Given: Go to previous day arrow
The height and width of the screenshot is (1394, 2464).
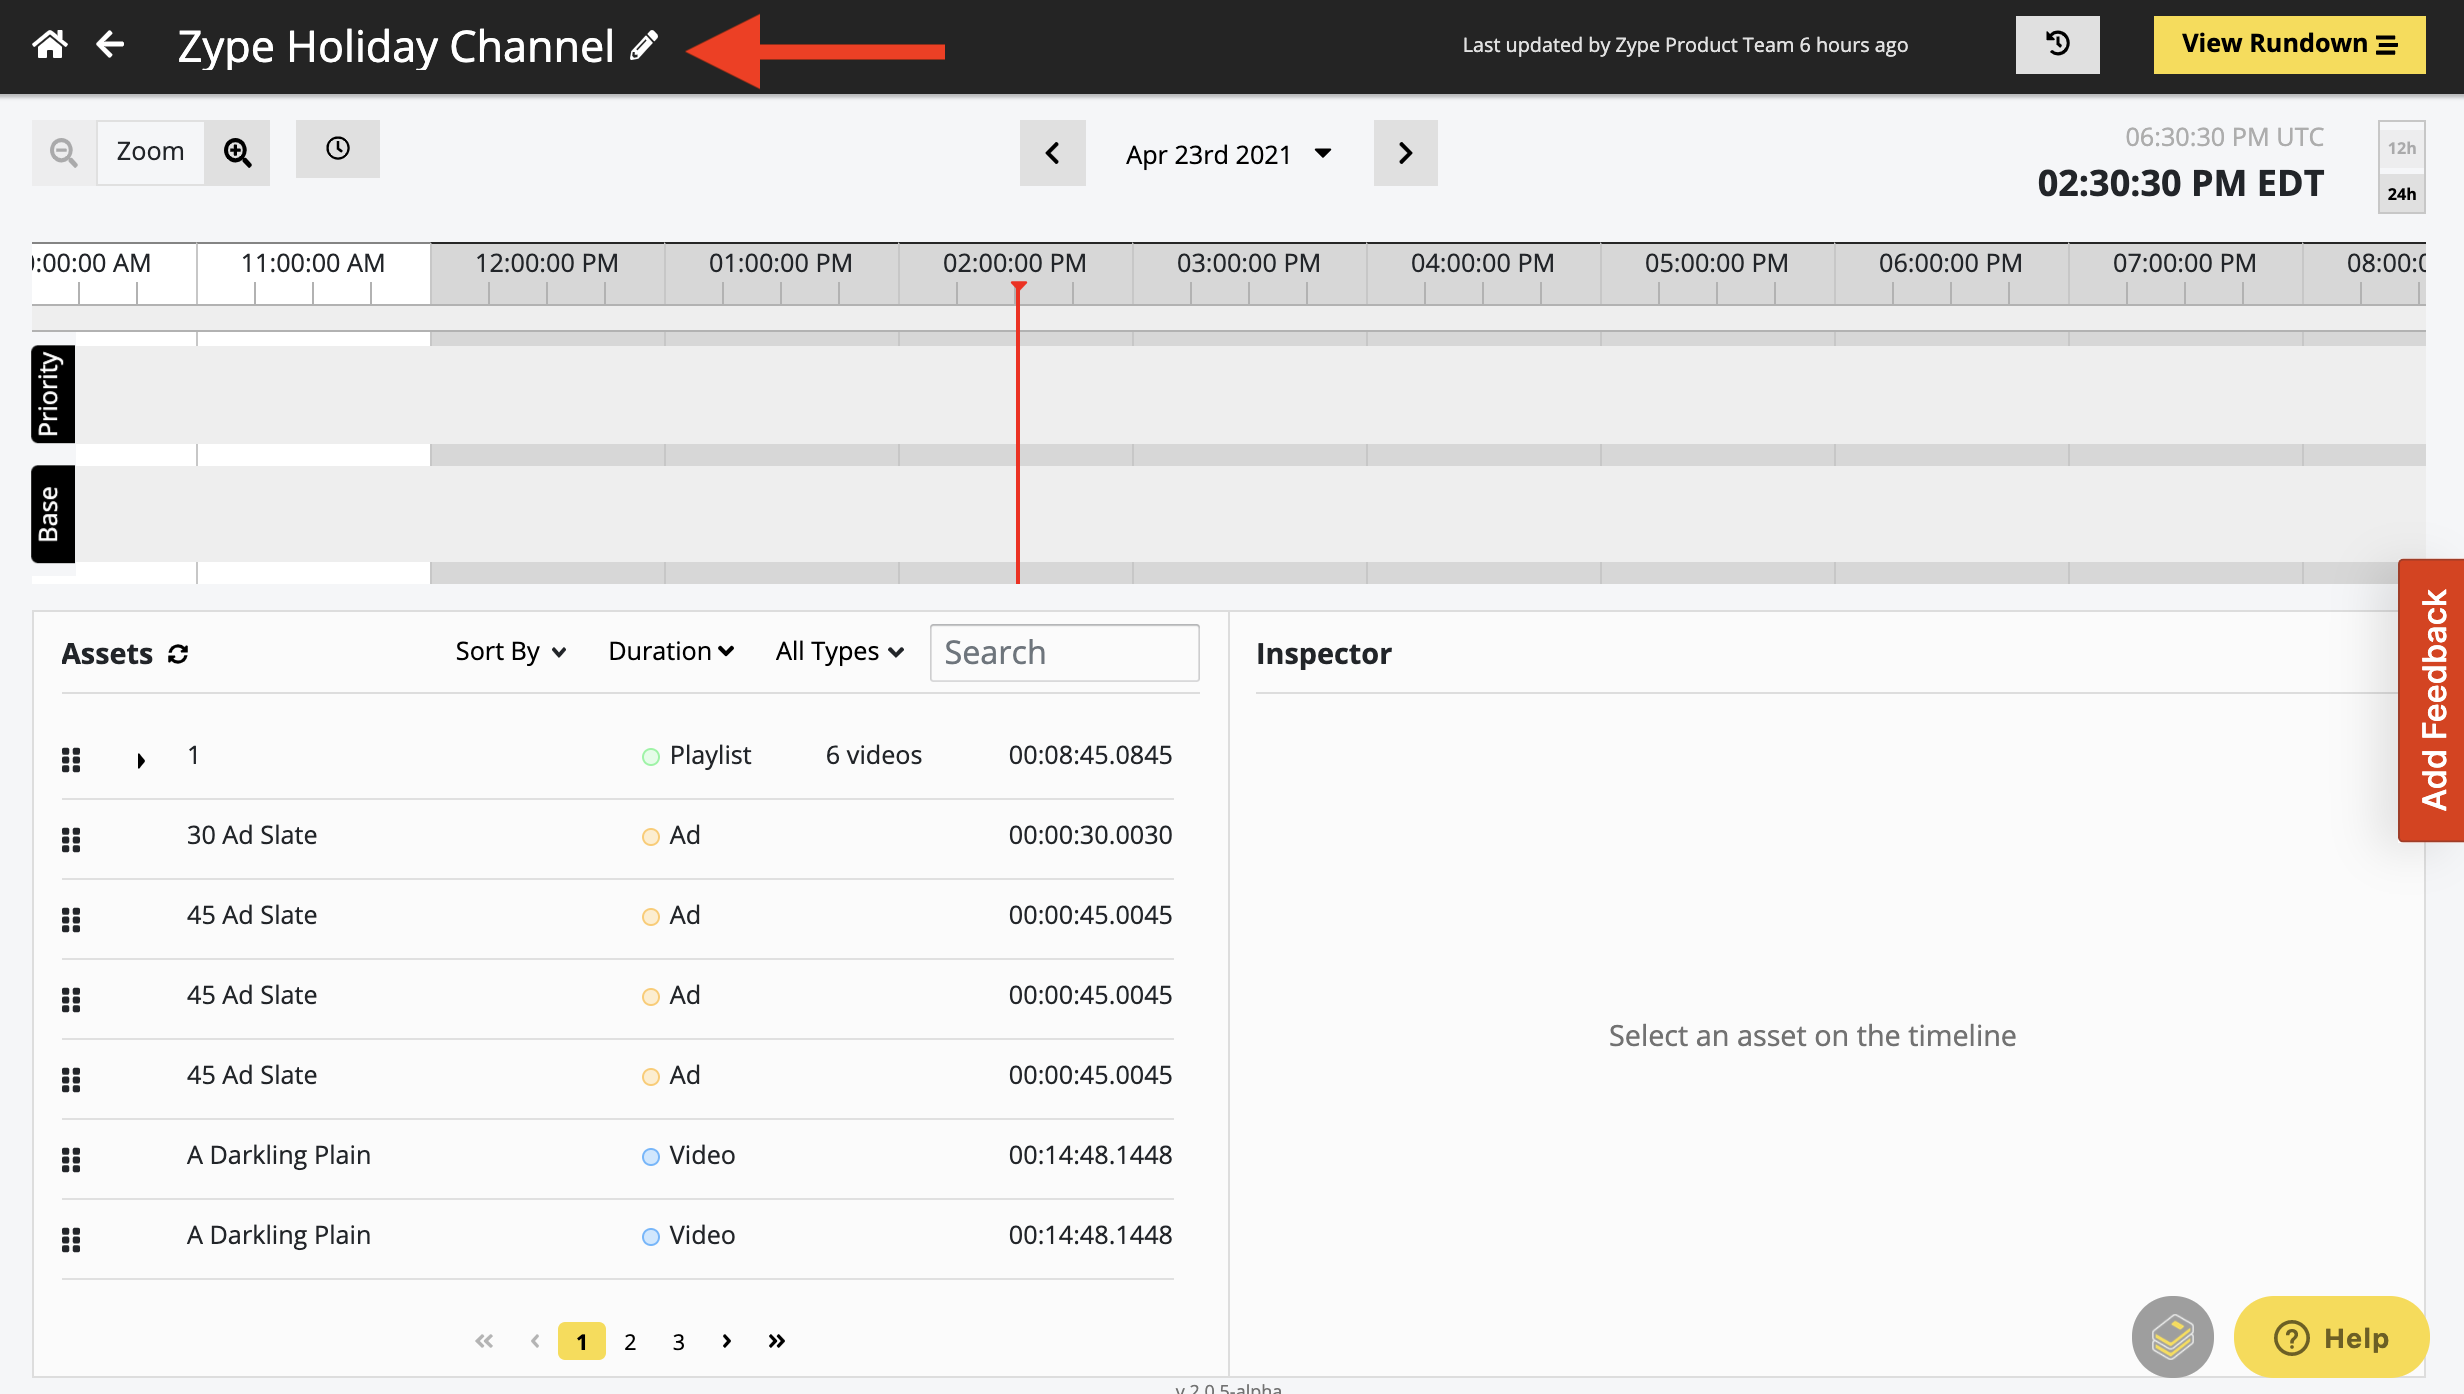Looking at the screenshot, I should (1052, 153).
